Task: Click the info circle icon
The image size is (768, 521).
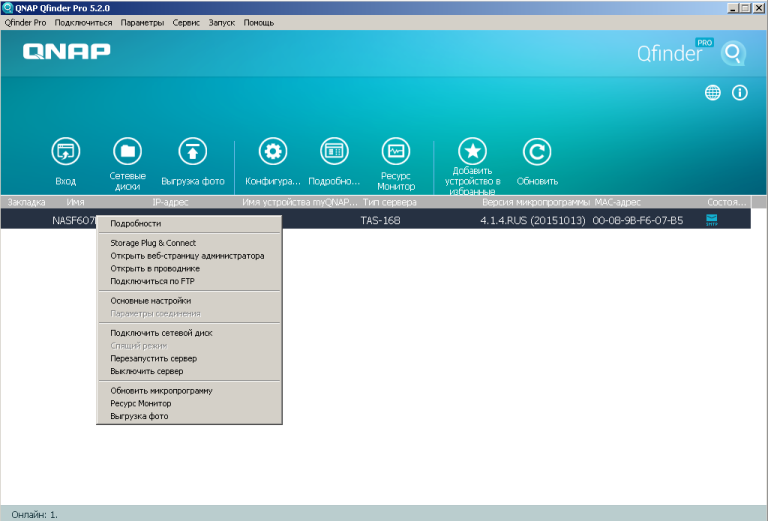Action: click(x=740, y=93)
